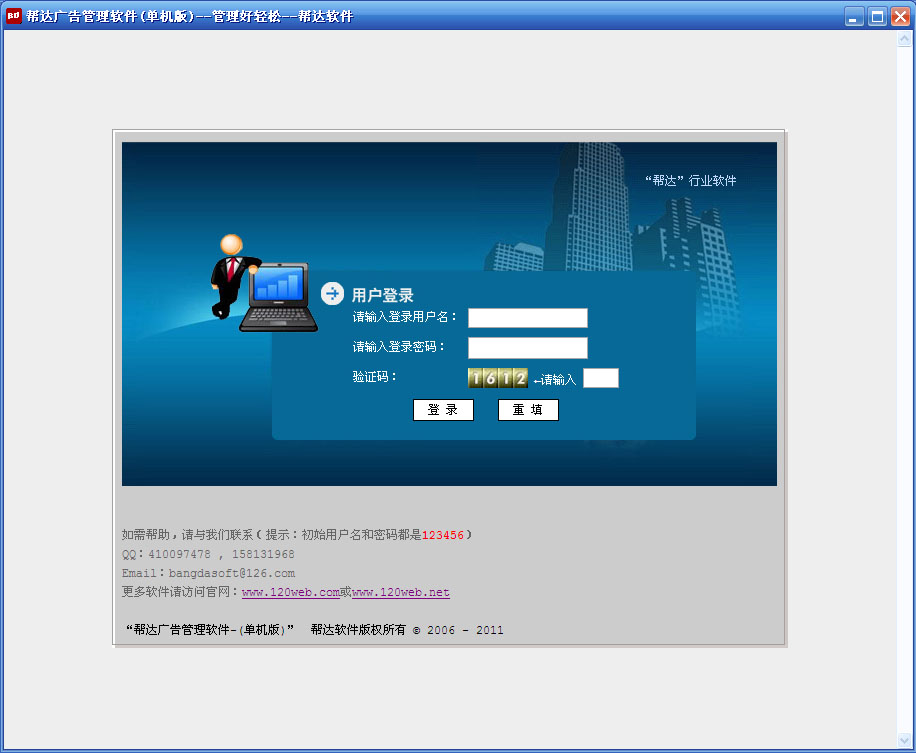The height and width of the screenshot is (753, 916).
Task: Click the scrollbar up arrow
Action: point(904,39)
